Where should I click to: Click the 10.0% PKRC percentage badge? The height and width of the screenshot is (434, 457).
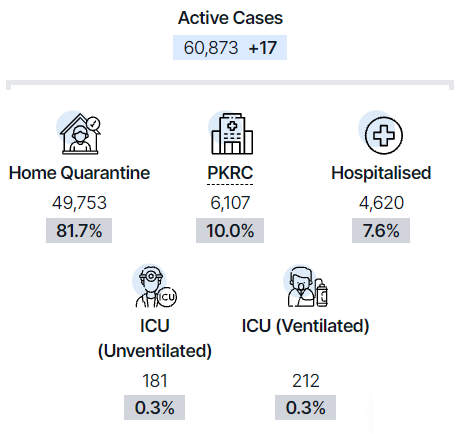(x=230, y=231)
